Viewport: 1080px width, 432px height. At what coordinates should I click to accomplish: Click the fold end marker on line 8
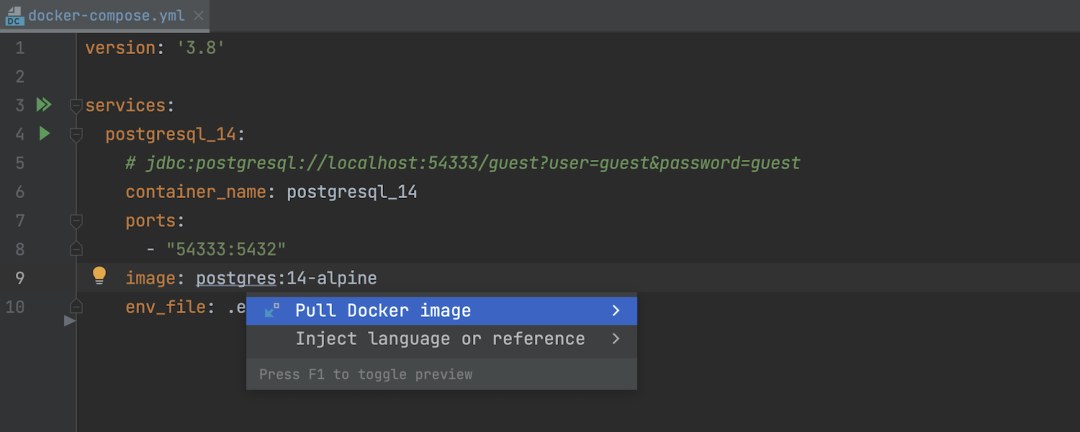[75, 248]
